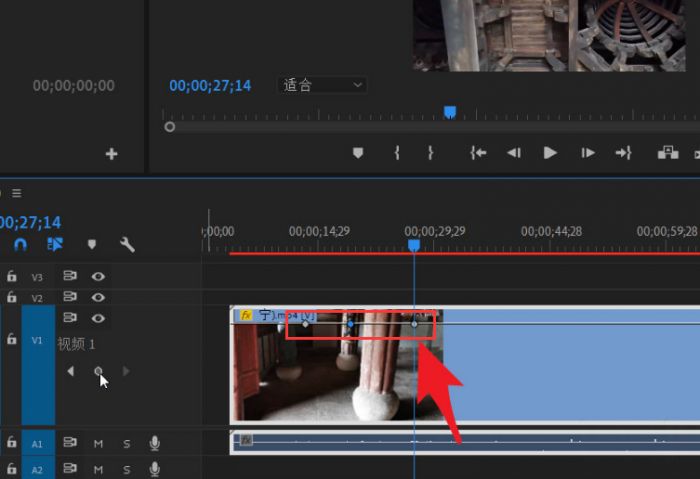
Task: Solo the A1 audio track
Action: [127, 442]
